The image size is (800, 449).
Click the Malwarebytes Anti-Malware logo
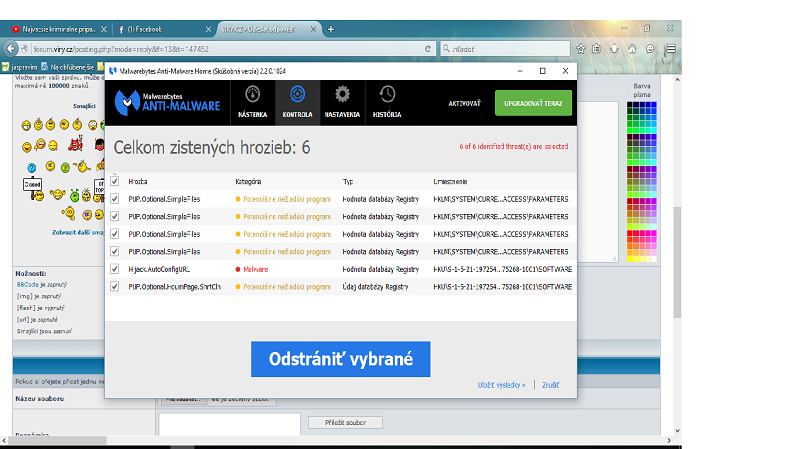coord(167,102)
